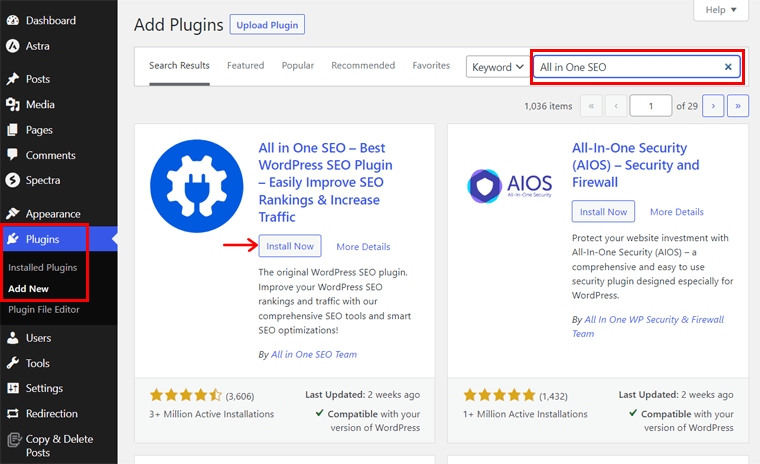Click the Users person icon
The height and width of the screenshot is (464, 760).
pos(13,338)
